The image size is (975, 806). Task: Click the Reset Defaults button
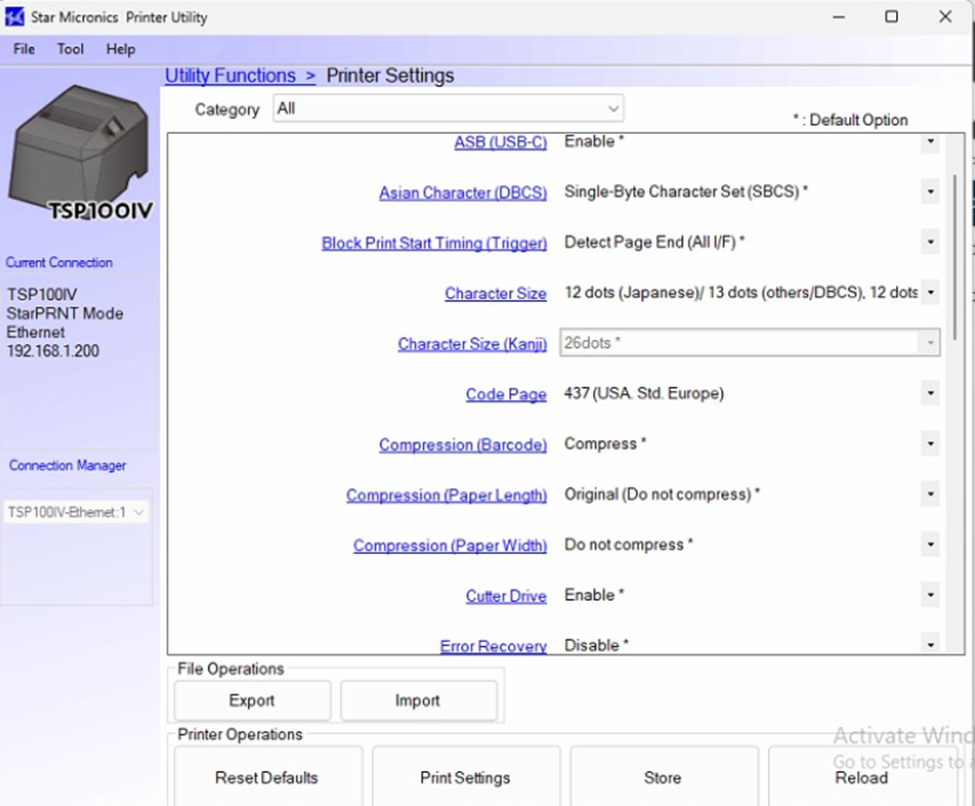coord(268,777)
